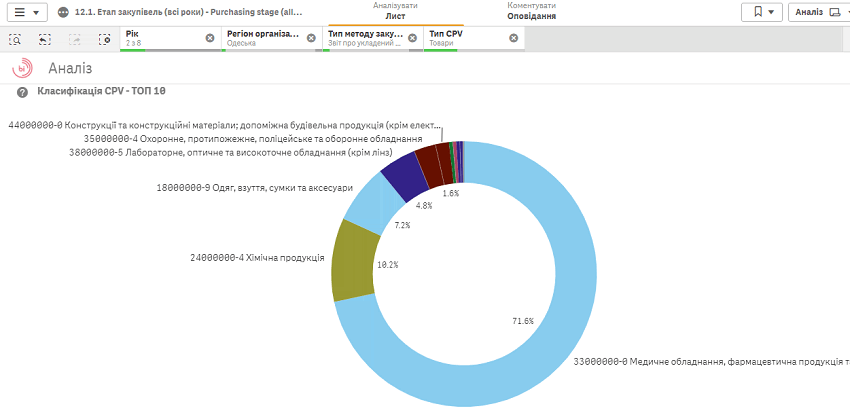Clear the Регіон організатора filter

pyautogui.click(x=311, y=38)
